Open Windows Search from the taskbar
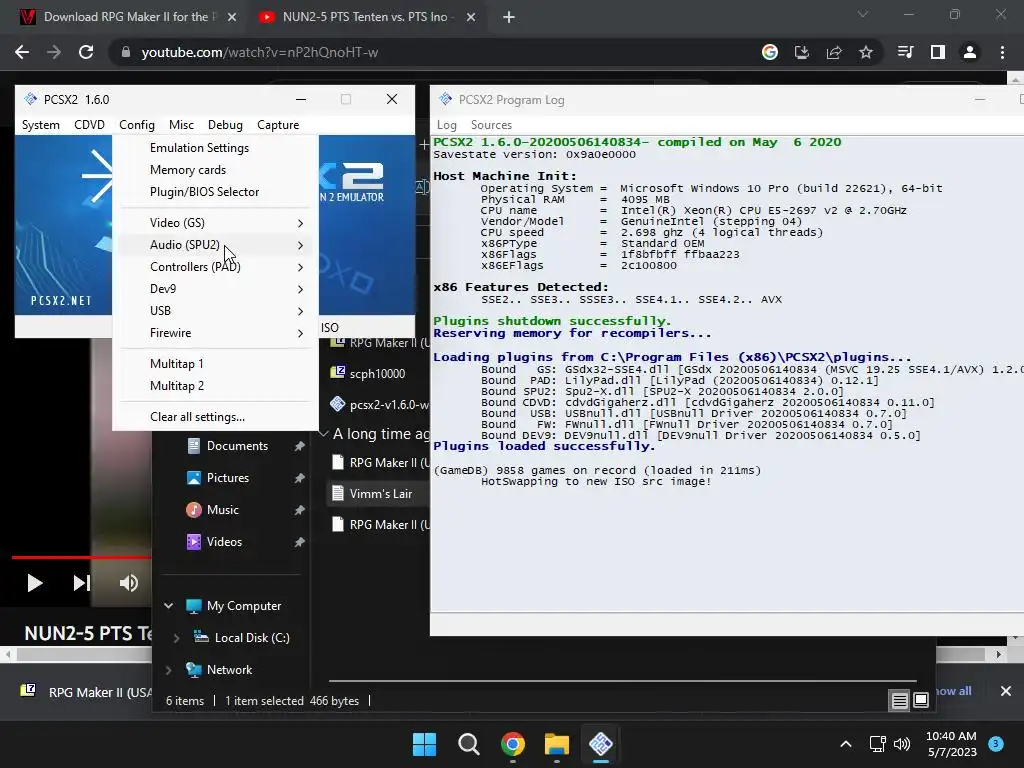This screenshot has height=768, width=1024. click(468, 744)
